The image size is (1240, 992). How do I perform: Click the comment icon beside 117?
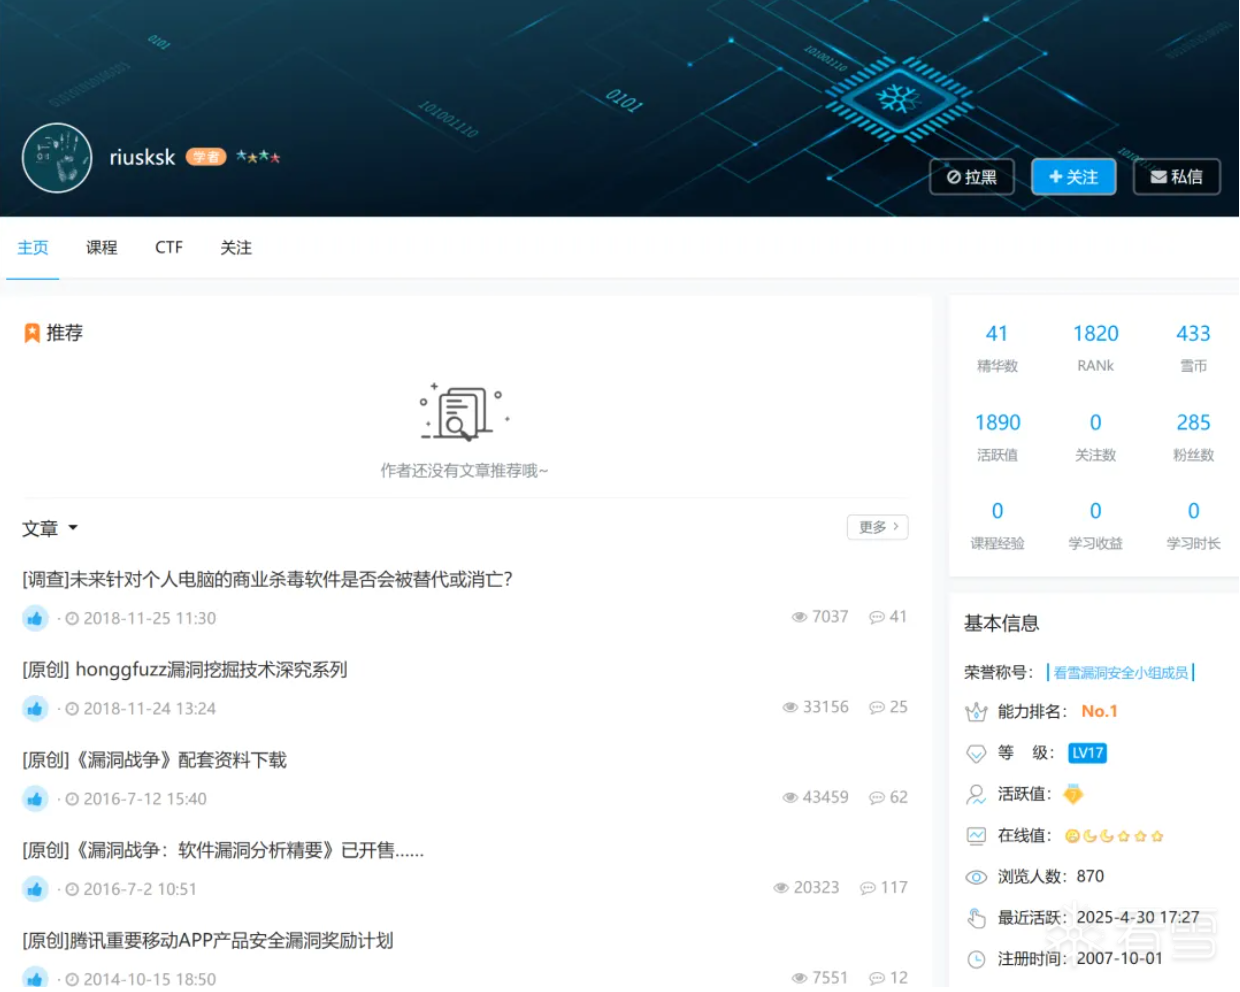868,888
